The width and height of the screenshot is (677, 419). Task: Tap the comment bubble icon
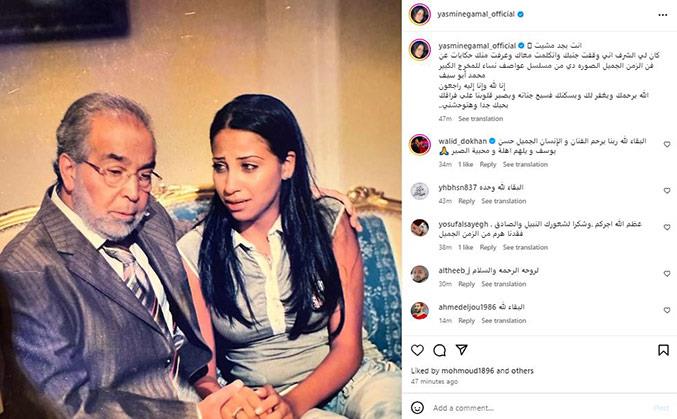pos(440,350)
